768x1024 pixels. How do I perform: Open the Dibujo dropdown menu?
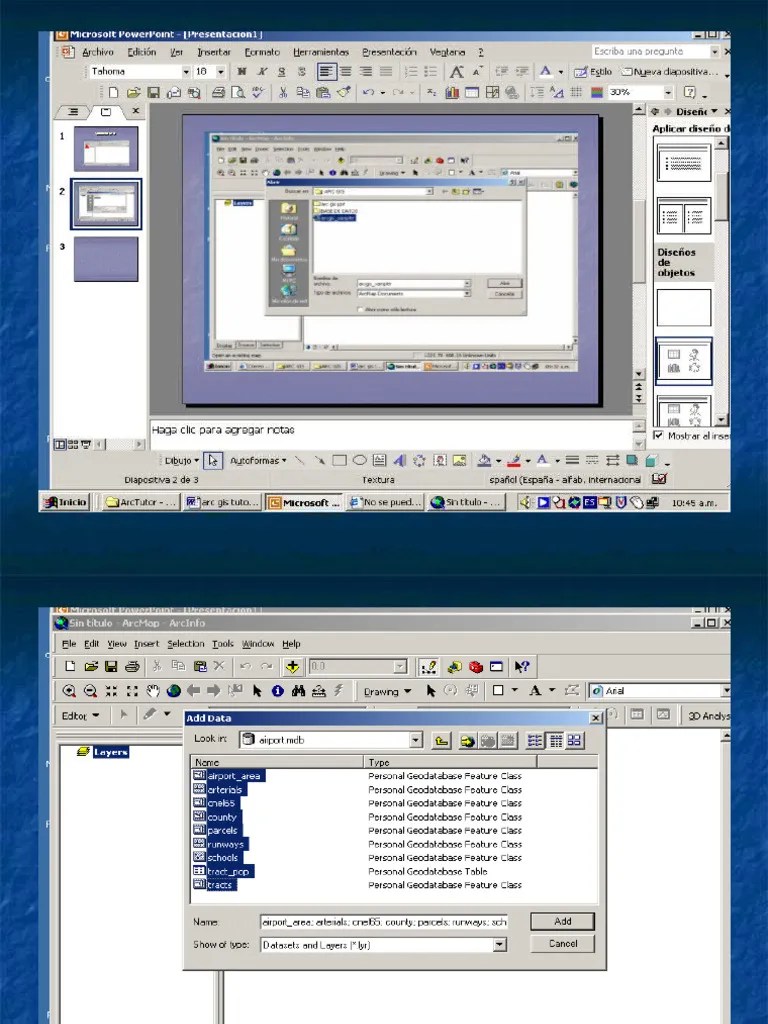182,460
